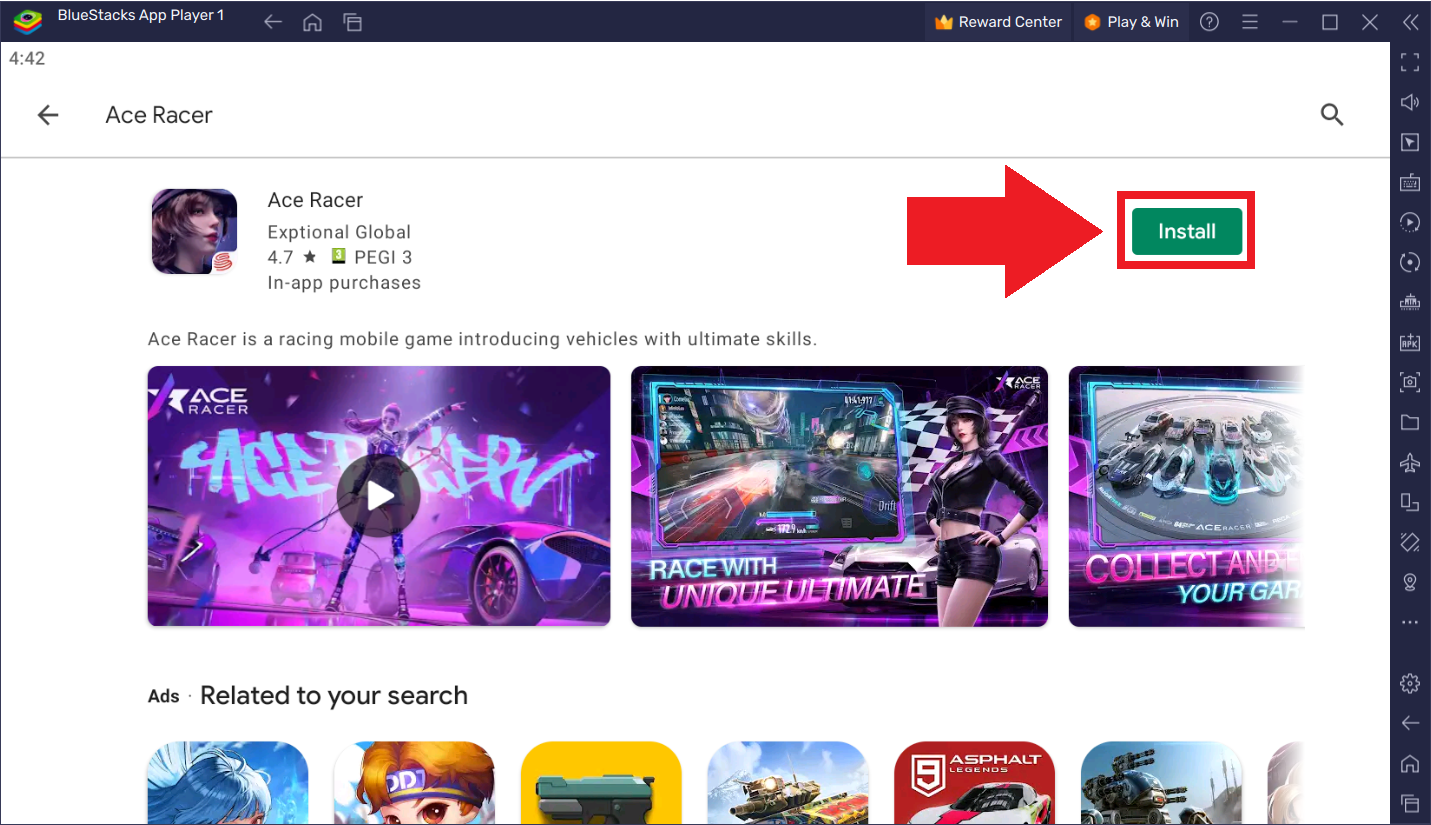The image size is (1431, 825).
Task: Open the Multi-instance manager in the sidebar
Action: point(1410,302)
